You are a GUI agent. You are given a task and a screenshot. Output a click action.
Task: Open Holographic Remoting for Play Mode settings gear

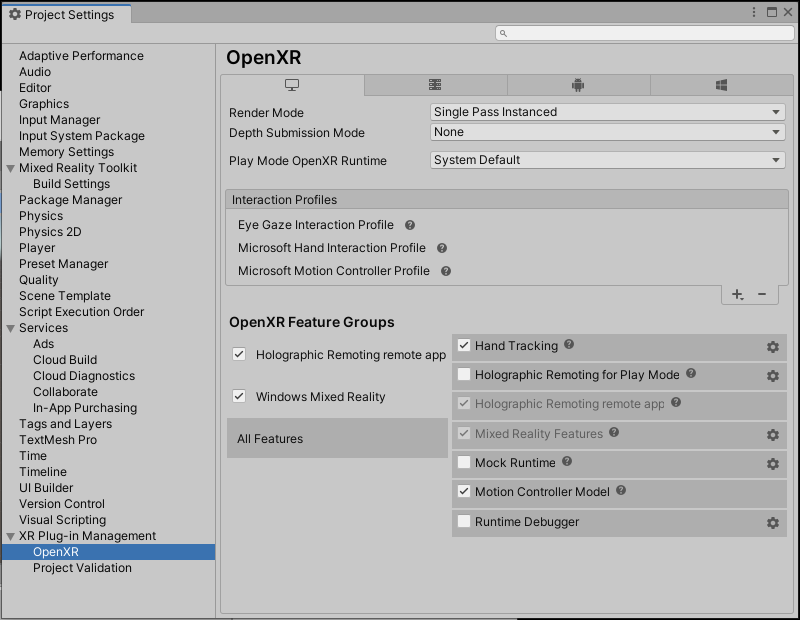click(772, 376)
